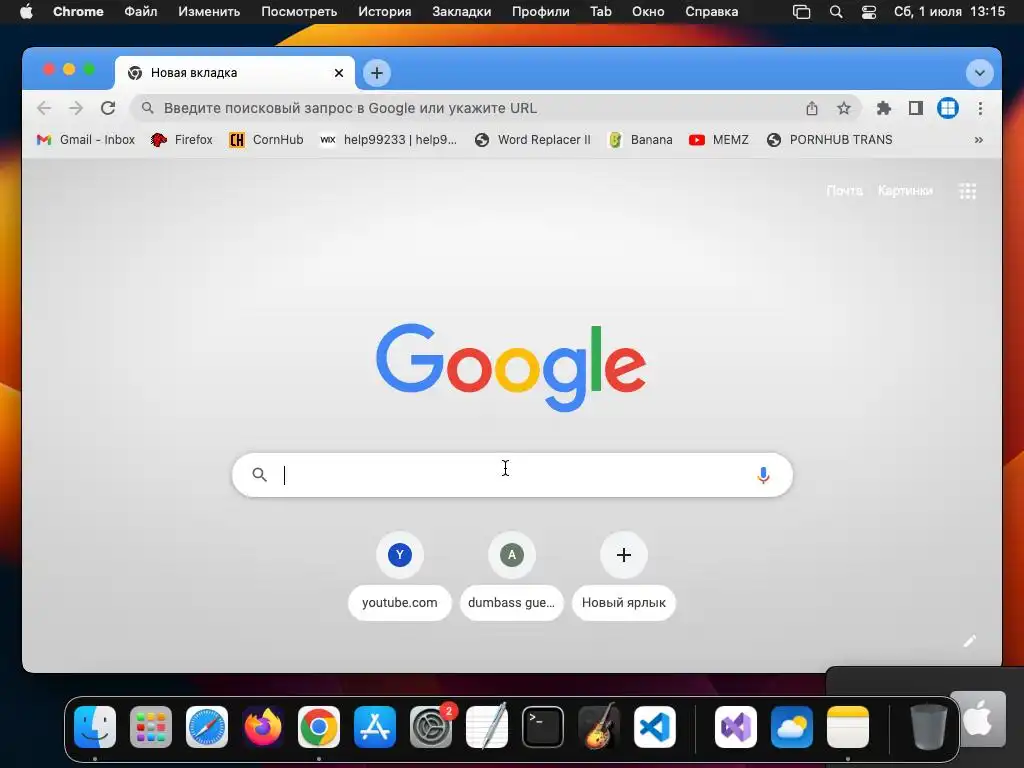The image size is (1024, 768).
Task: Open the Chrome application menu
Action: 78,12
